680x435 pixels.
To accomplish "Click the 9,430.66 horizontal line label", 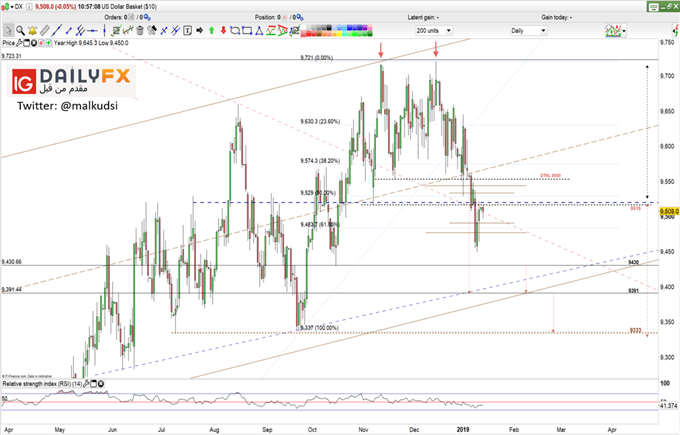I will (x=12, y=262).
